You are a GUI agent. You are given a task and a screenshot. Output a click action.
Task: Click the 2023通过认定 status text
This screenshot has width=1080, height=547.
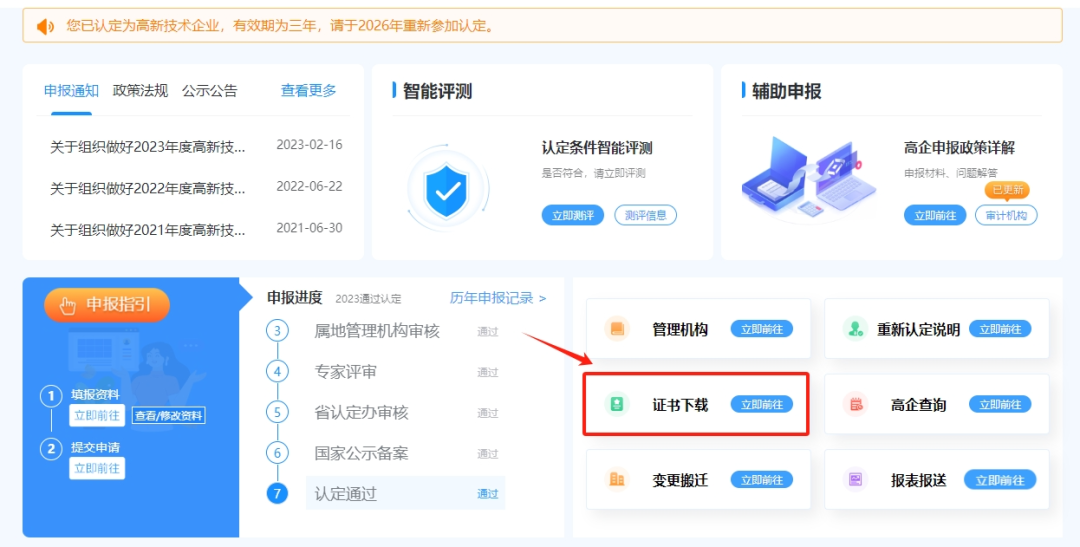coord(368,299)
